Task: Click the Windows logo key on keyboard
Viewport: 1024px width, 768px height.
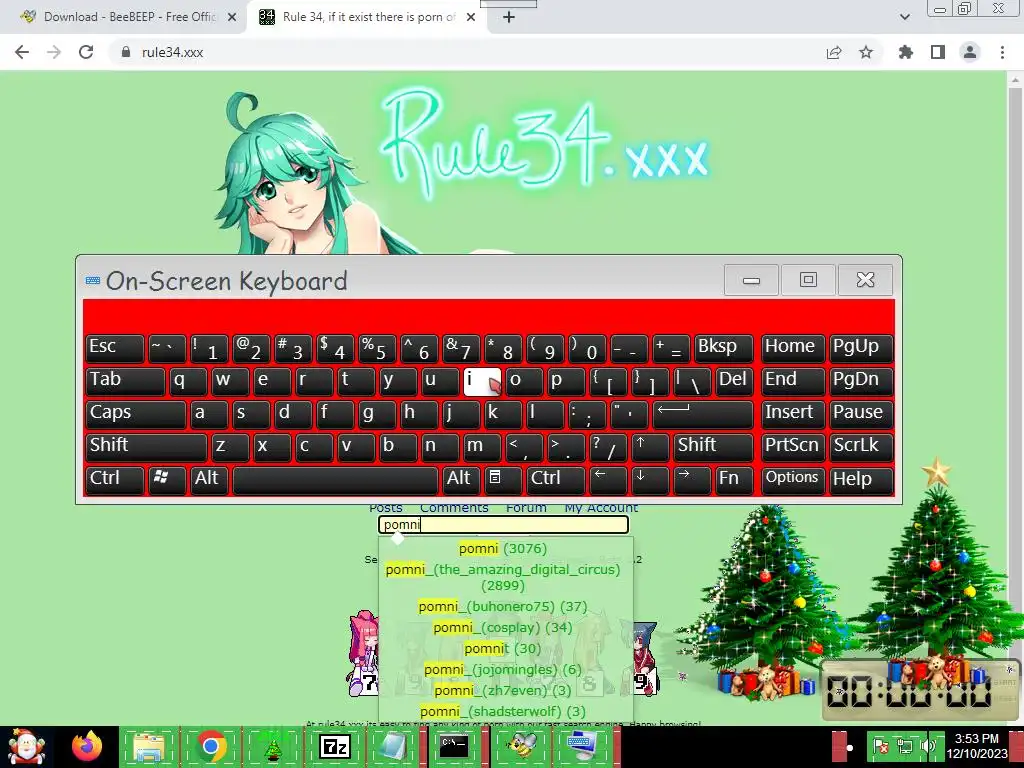Action: (x=167, y=479)
